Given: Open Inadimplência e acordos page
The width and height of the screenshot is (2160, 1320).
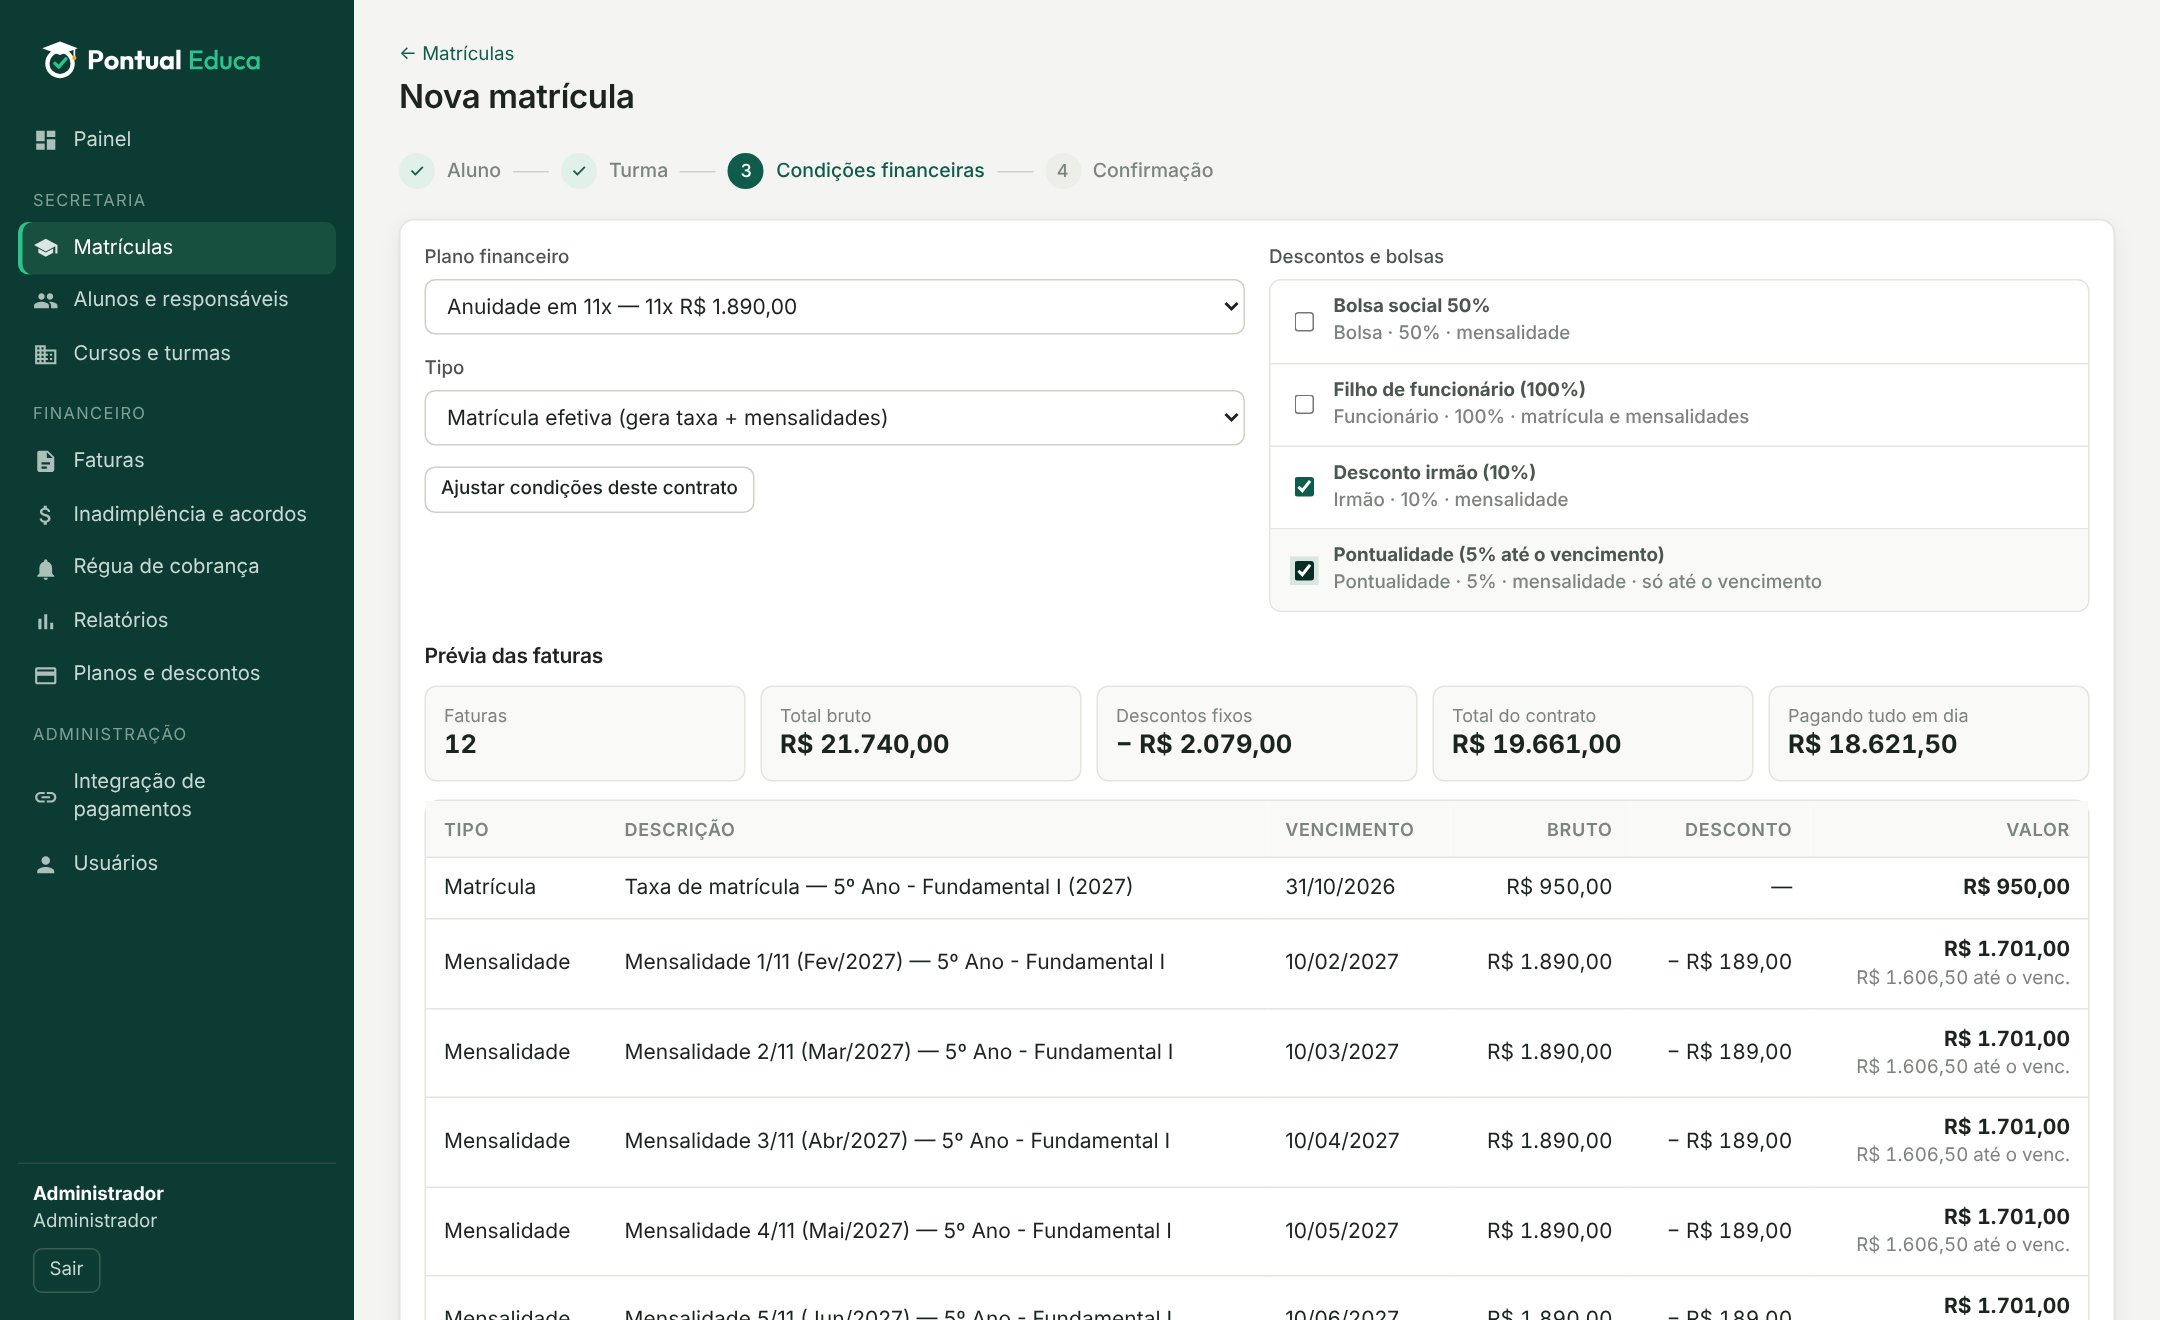Looking at the screenshot, I should coord(177,515).
